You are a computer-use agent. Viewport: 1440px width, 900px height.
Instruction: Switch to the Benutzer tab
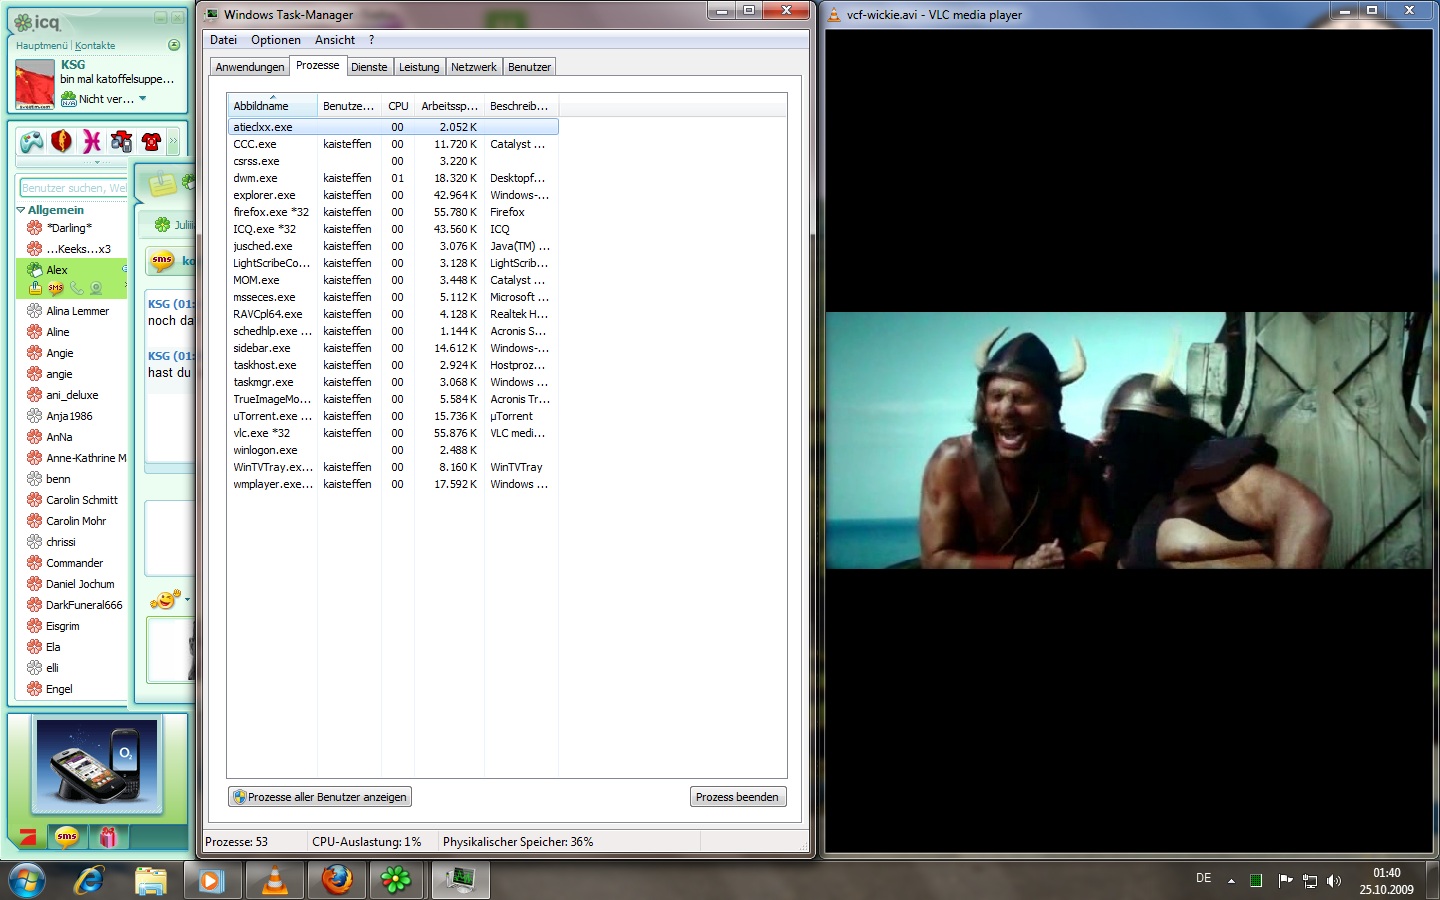529,67
